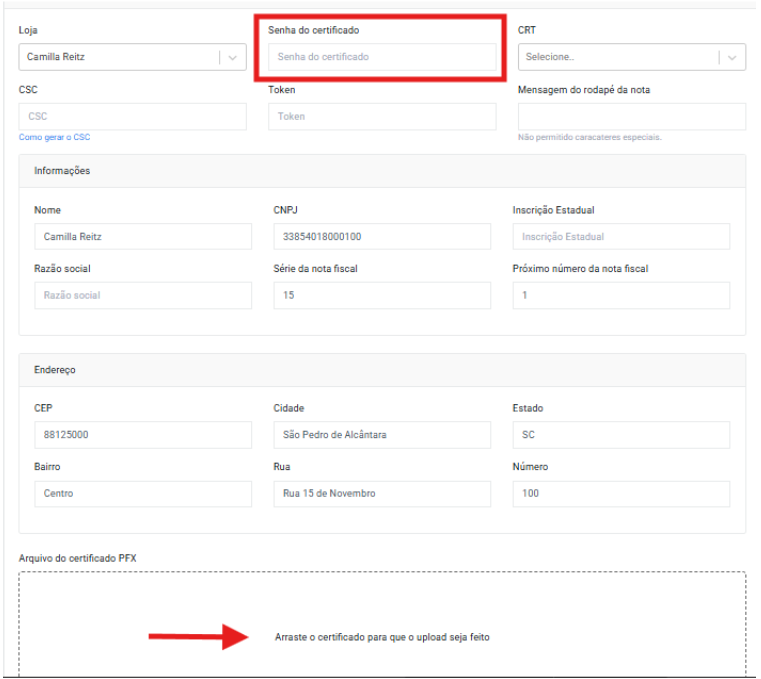Focus the Inscrição Estadual field
Image resolution: width=761 pixels, height=679 pixels.
click(x=621, y=237)
